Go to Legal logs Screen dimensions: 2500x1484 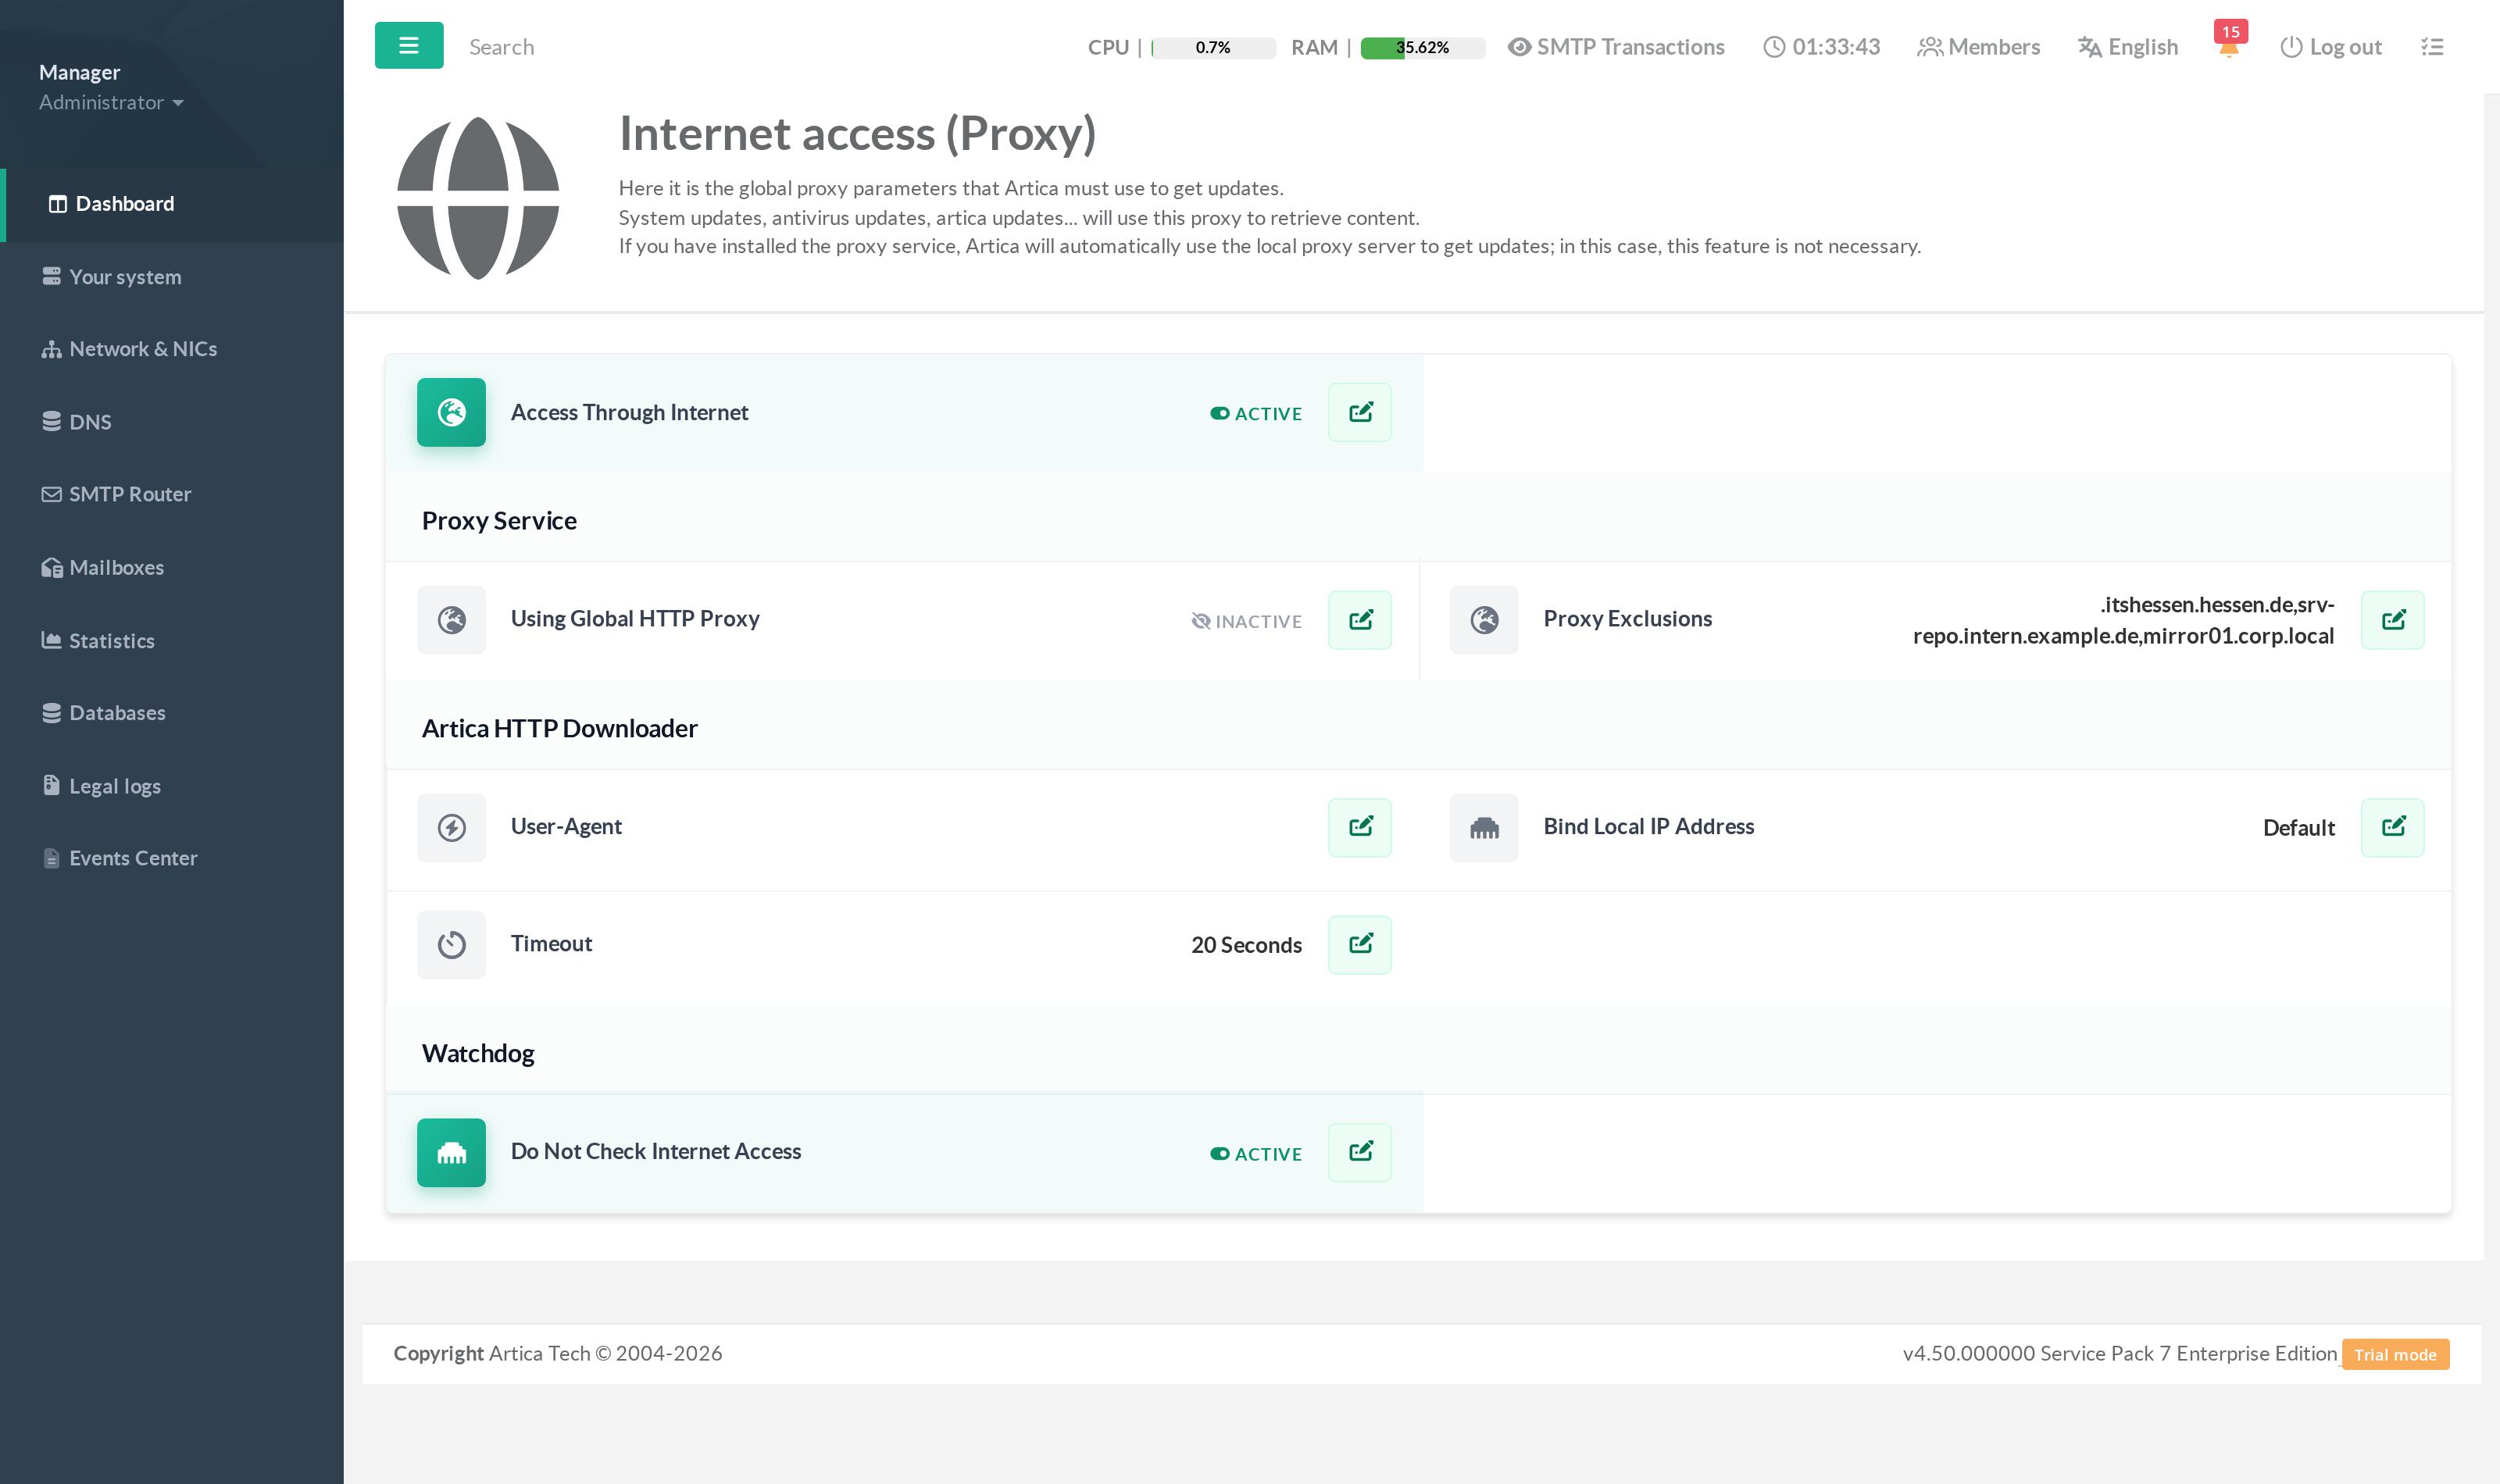point(172,786)
